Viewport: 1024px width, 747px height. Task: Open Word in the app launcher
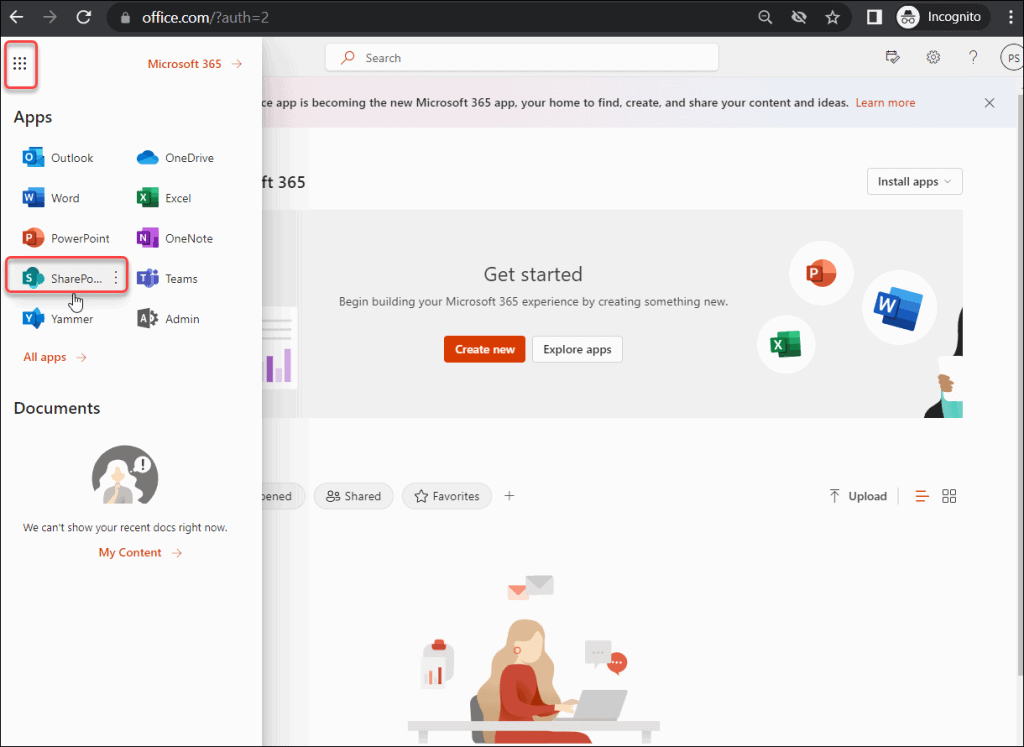pyautogui.click(x=51, y=198)
